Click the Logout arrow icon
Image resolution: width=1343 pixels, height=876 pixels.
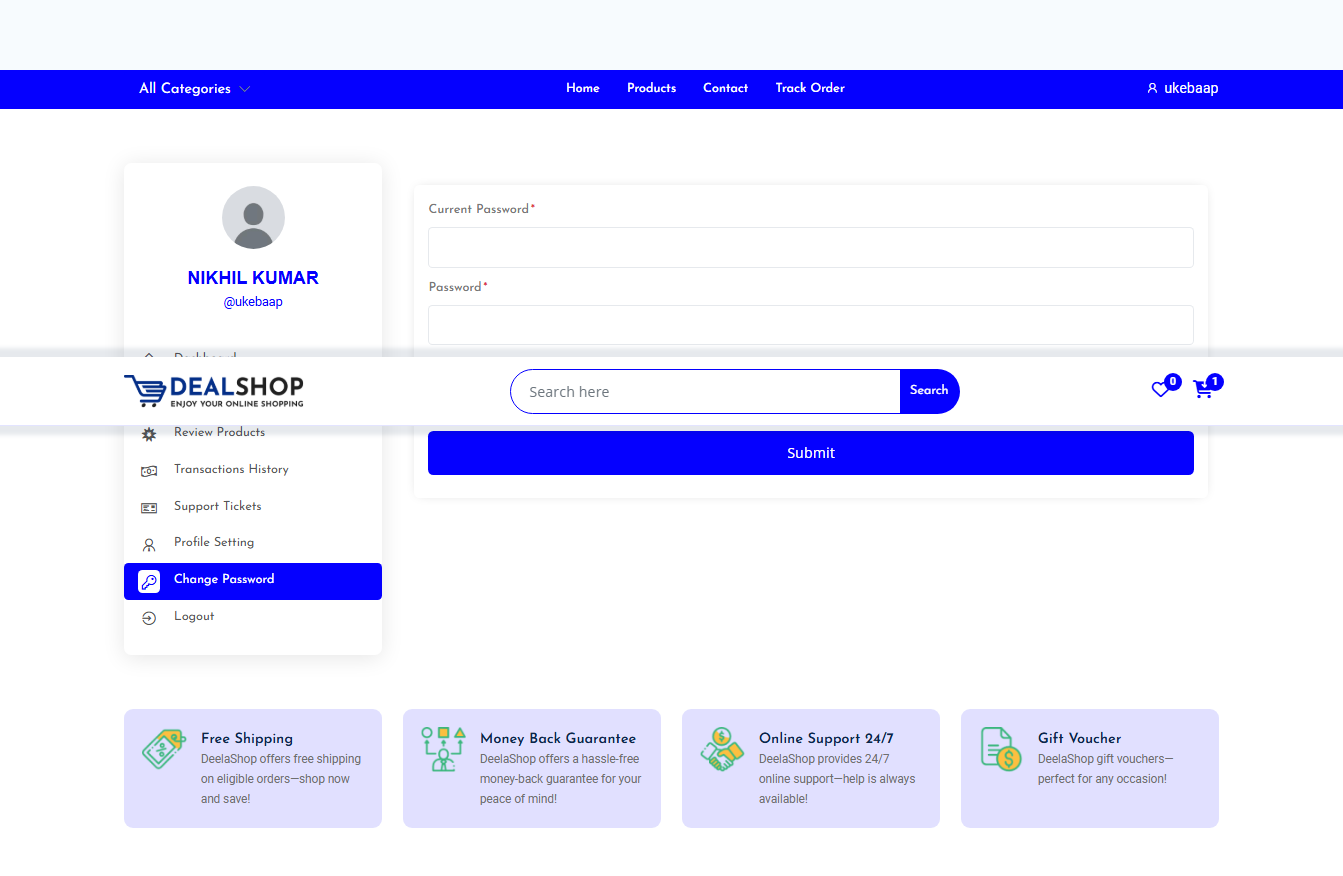(149, 618)
